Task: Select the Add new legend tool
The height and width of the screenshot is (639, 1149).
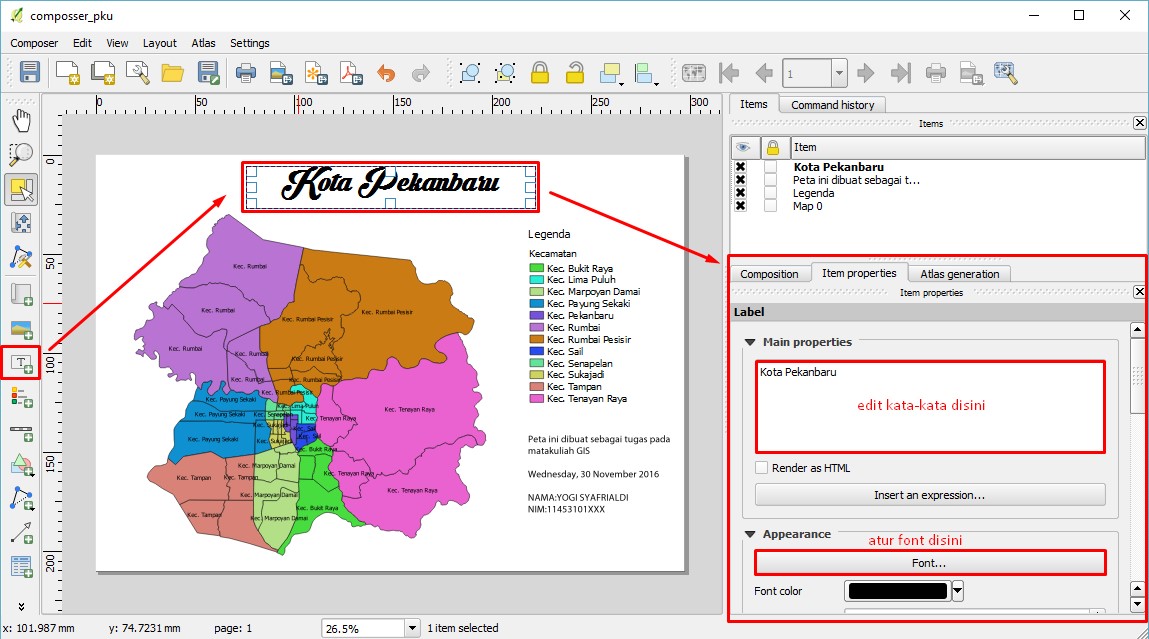Action: coord(20,396)
